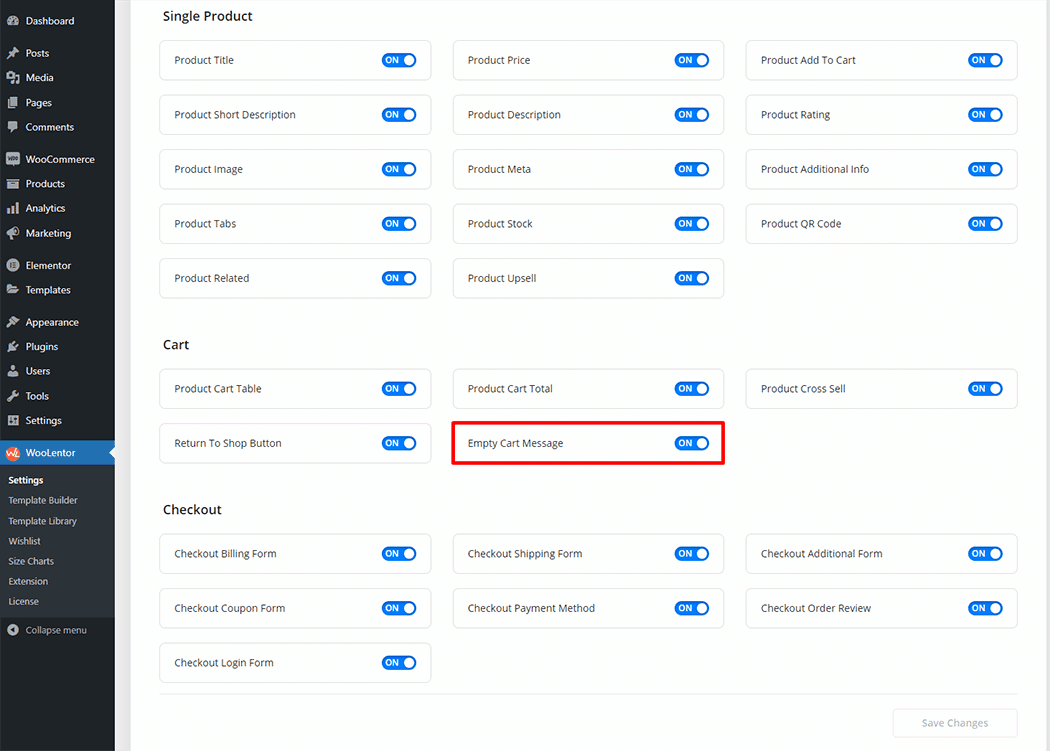The width and height of the screenshot is (1050, 751).
Task: Click the Media icon in sidebar
Action: click(13, 78)
